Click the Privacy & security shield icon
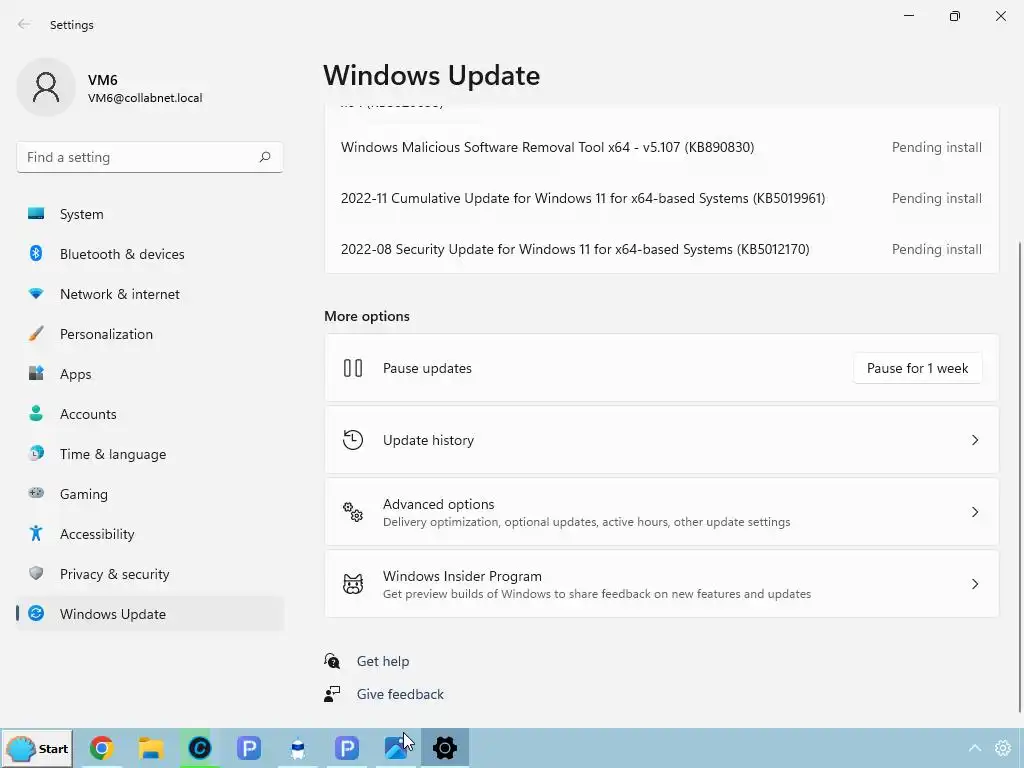The width and height of the screenshot is (1024, 768). (x=36, y=573)
